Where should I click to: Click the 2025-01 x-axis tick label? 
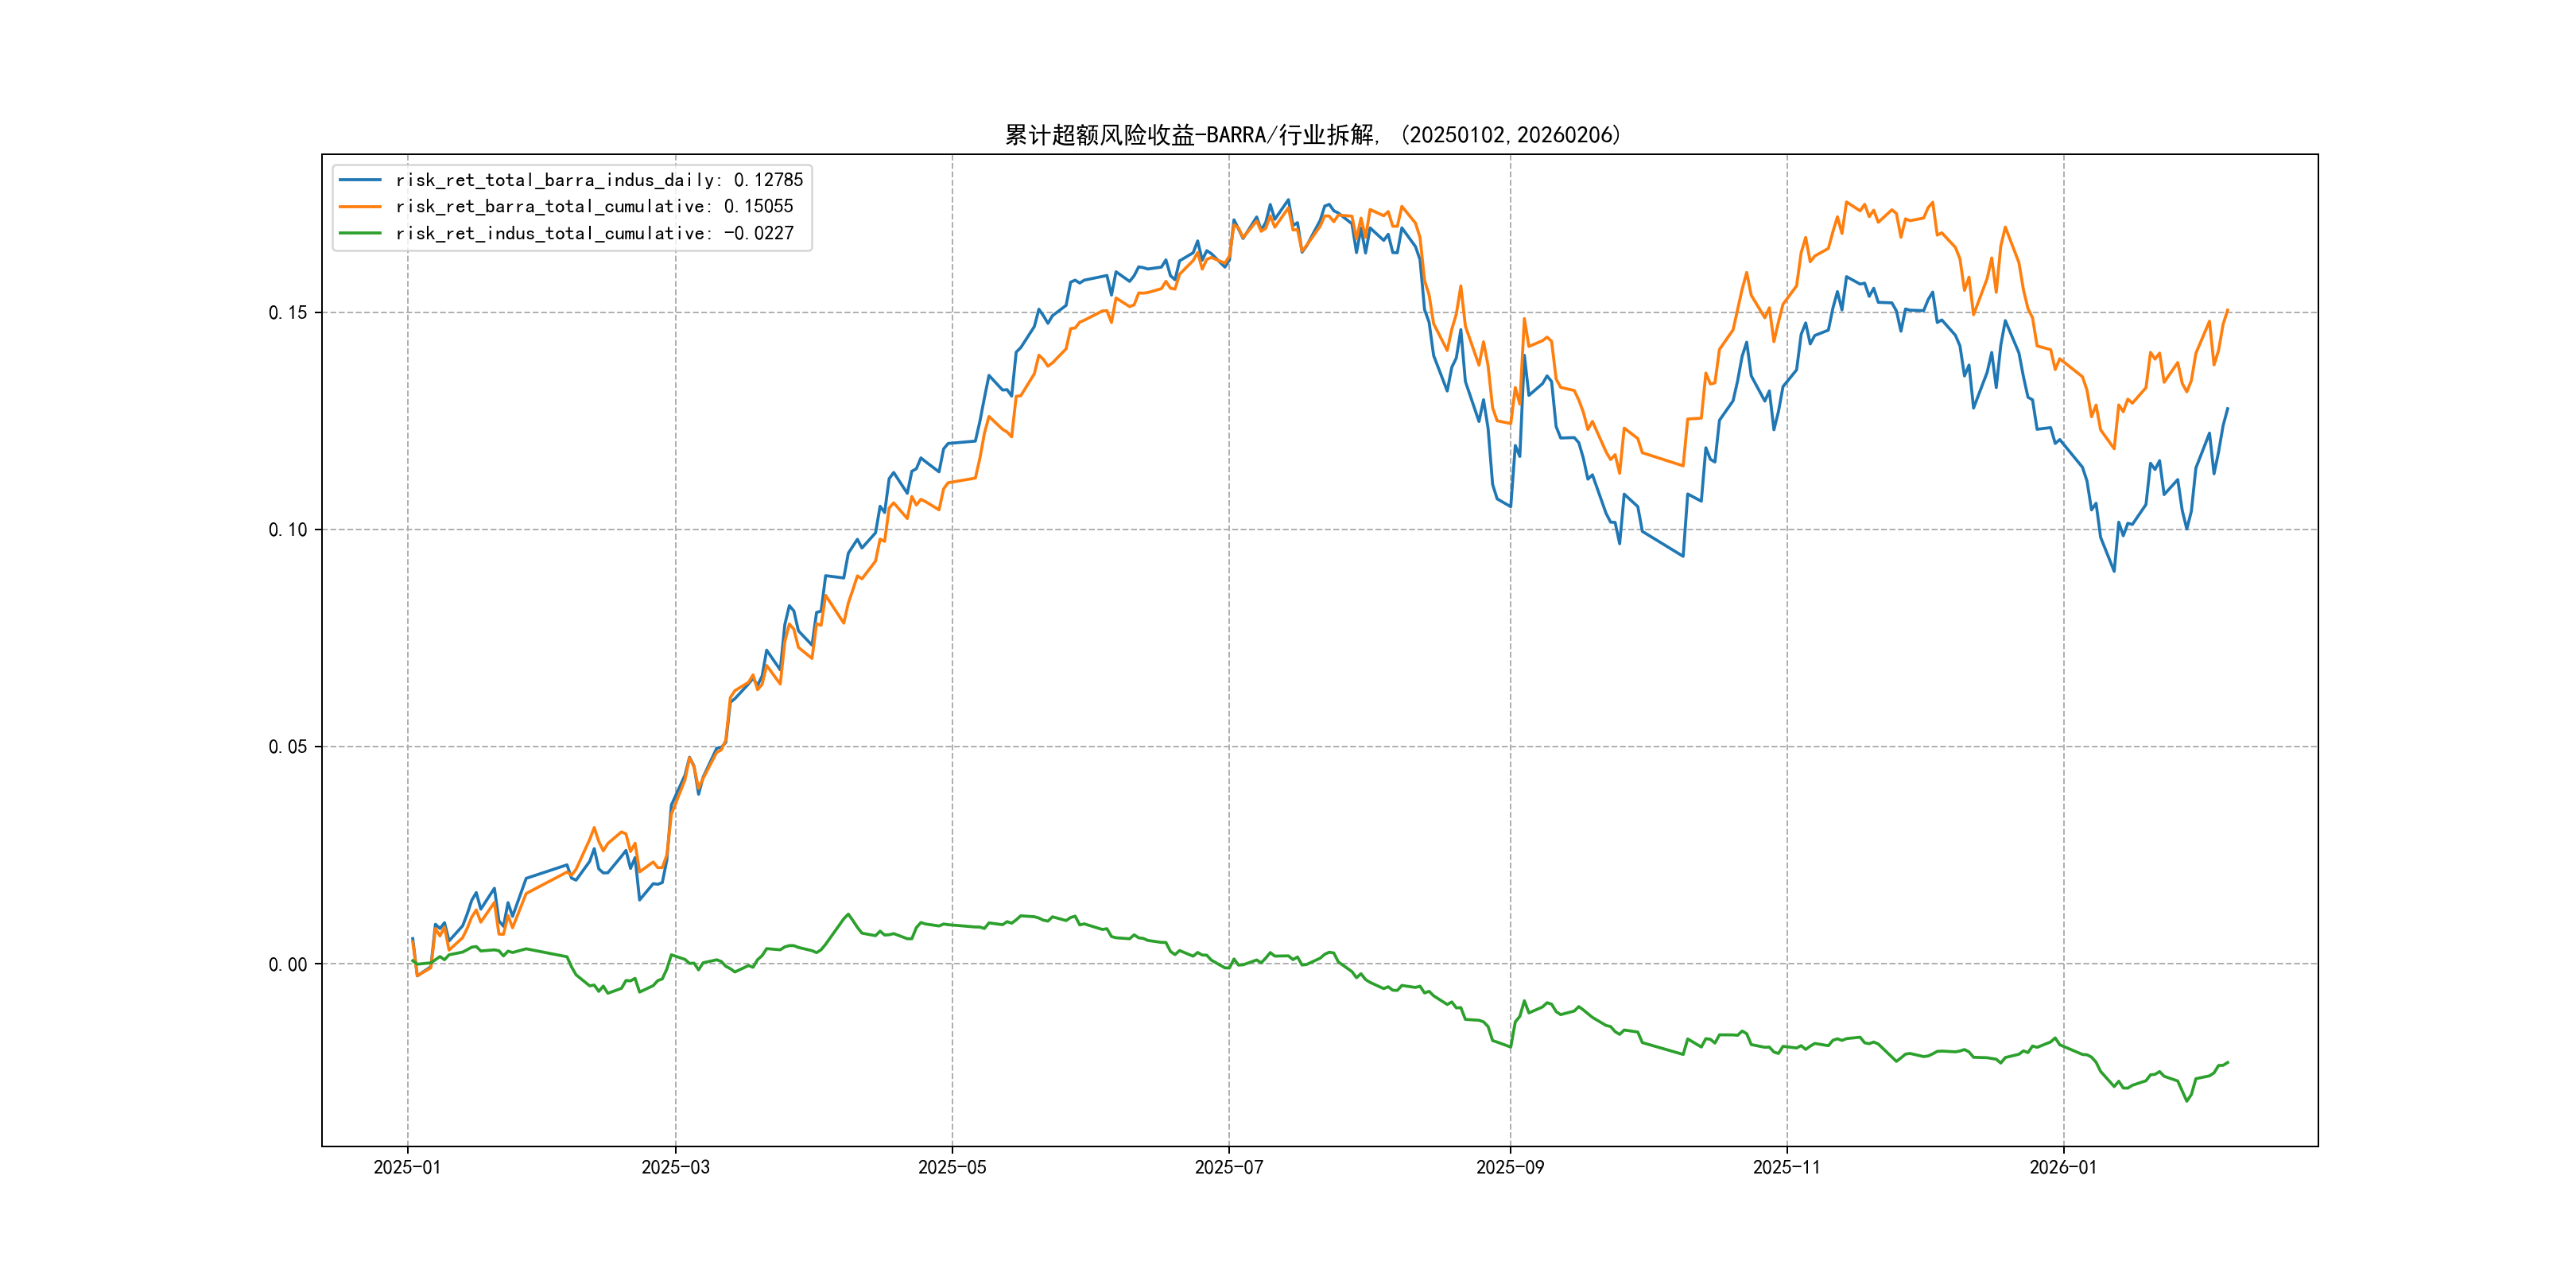pos(407,1168)
